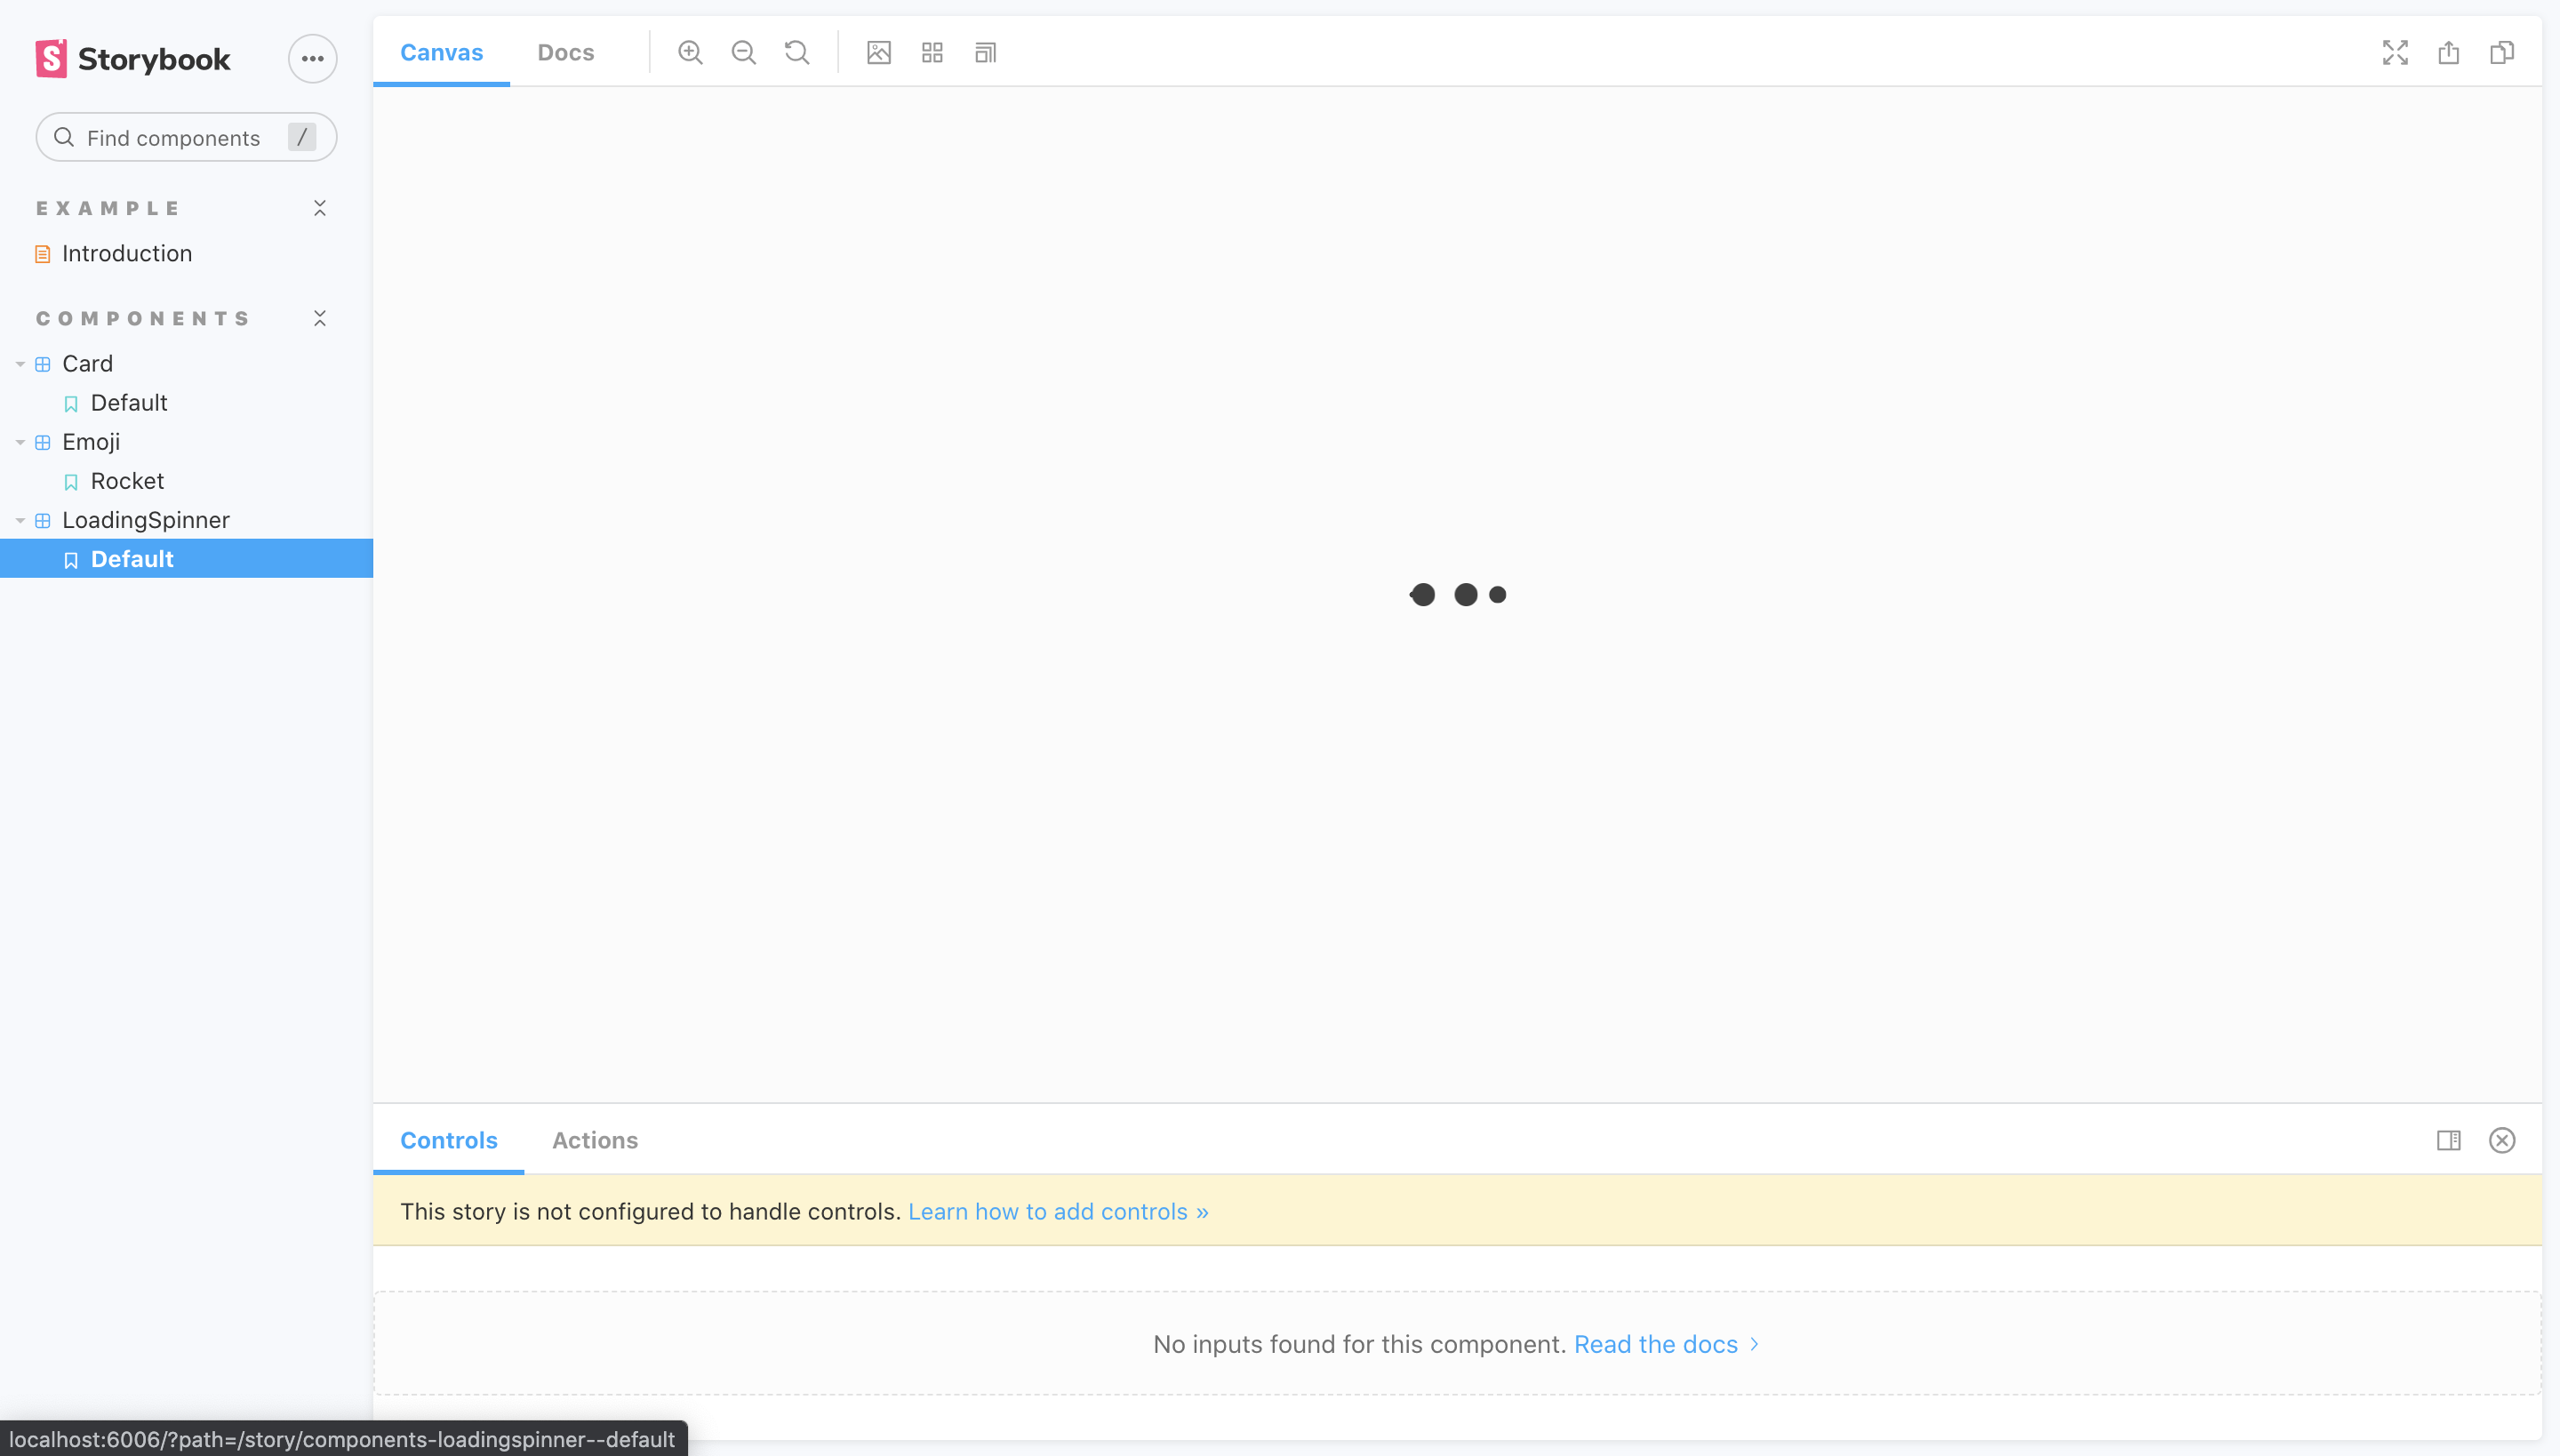Open the fullscreen mode icon
This screenshot has width=2560, height=1456.
(x=2395, y=53)
